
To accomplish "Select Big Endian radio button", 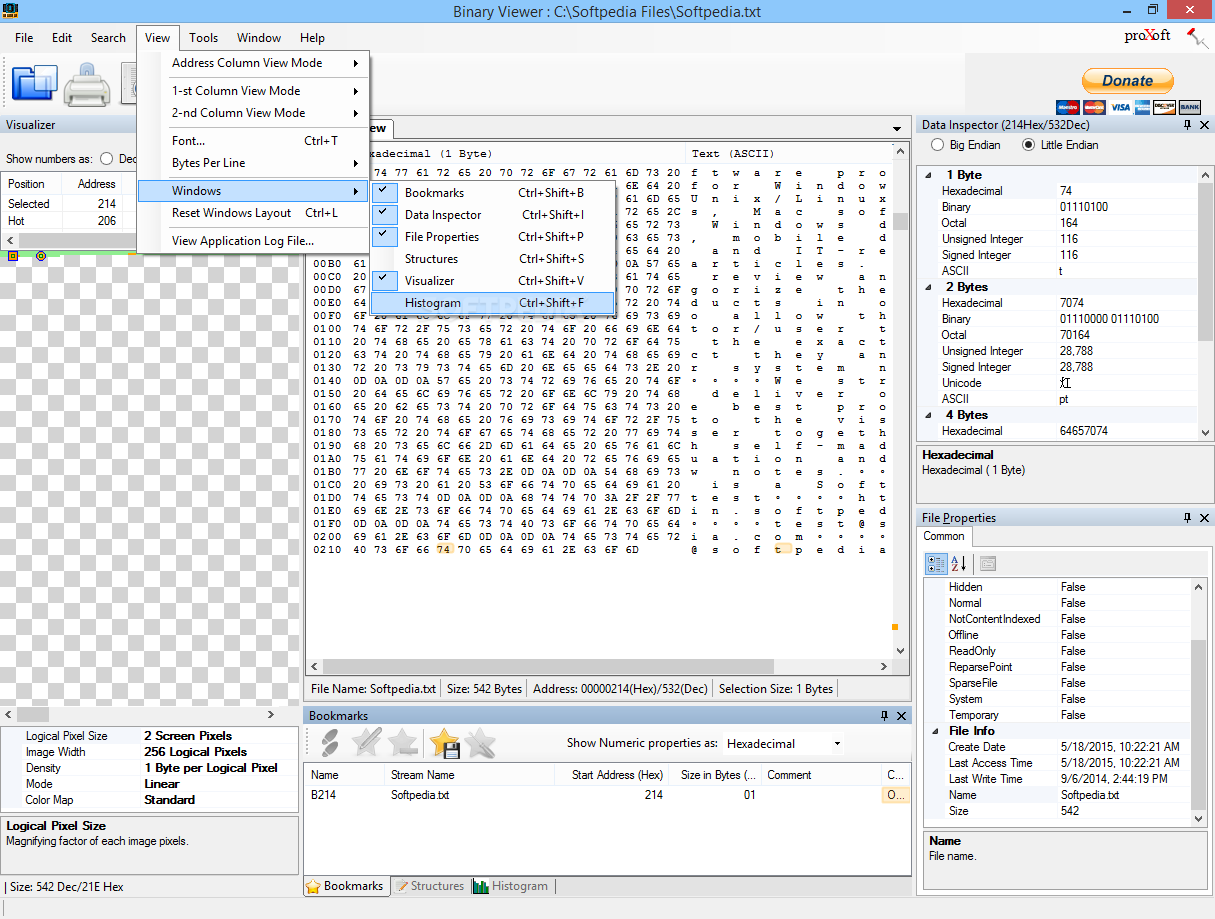I will click(937, 145).
